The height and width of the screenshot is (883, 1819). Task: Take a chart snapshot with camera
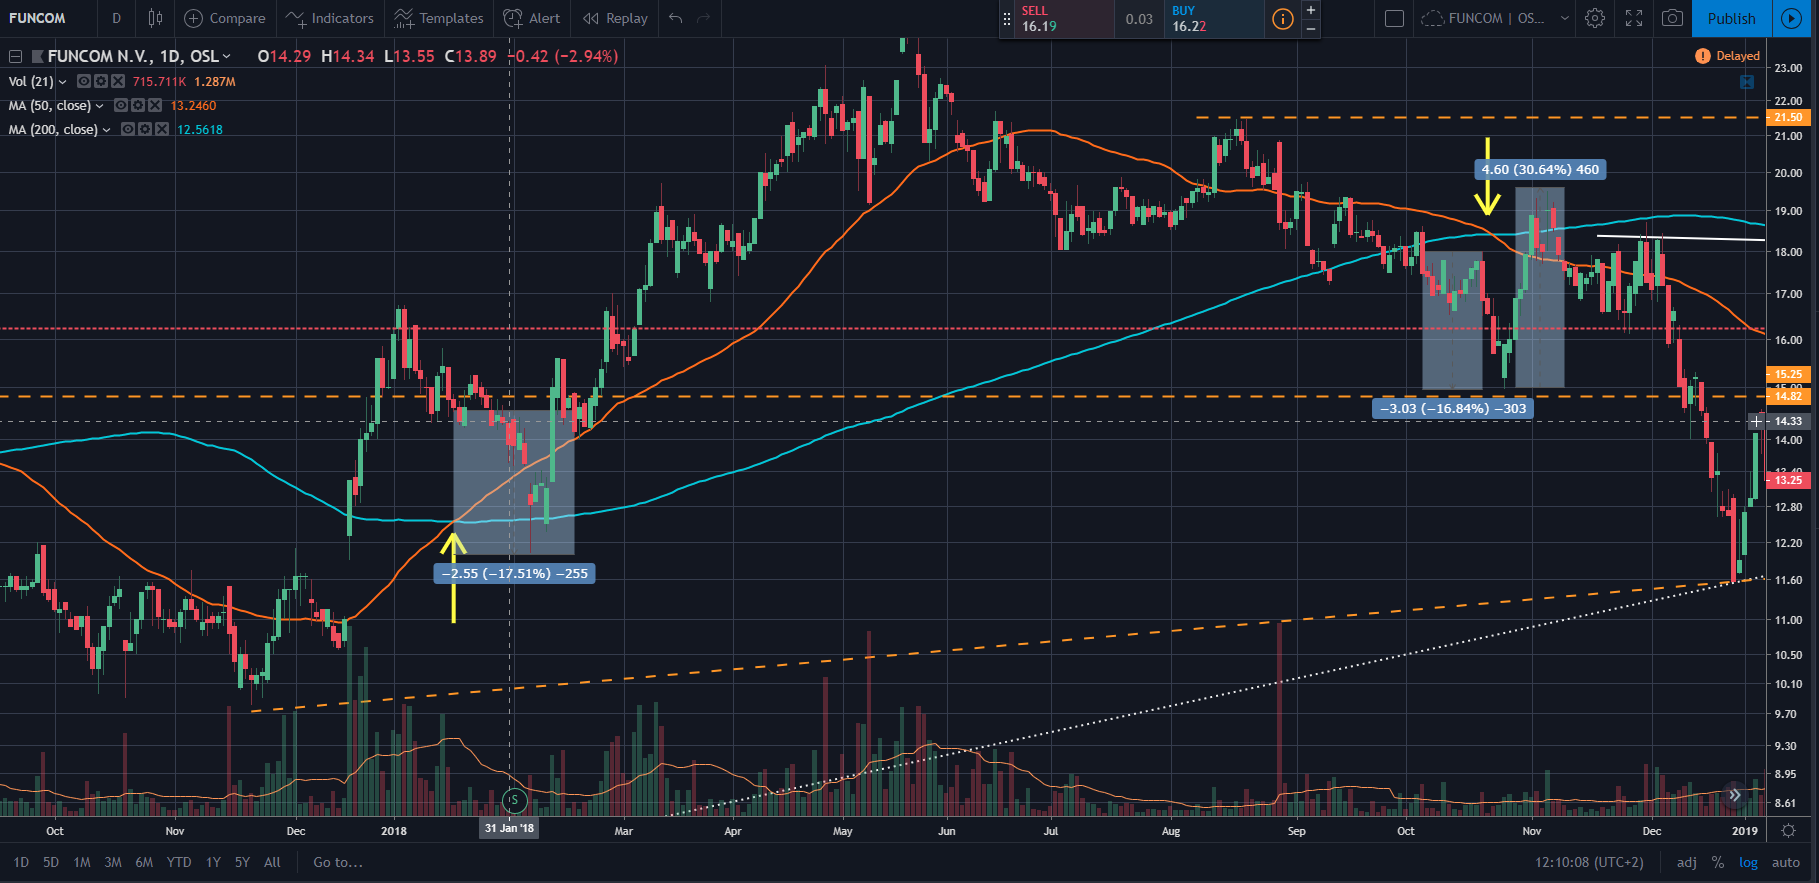(1672, 18)
